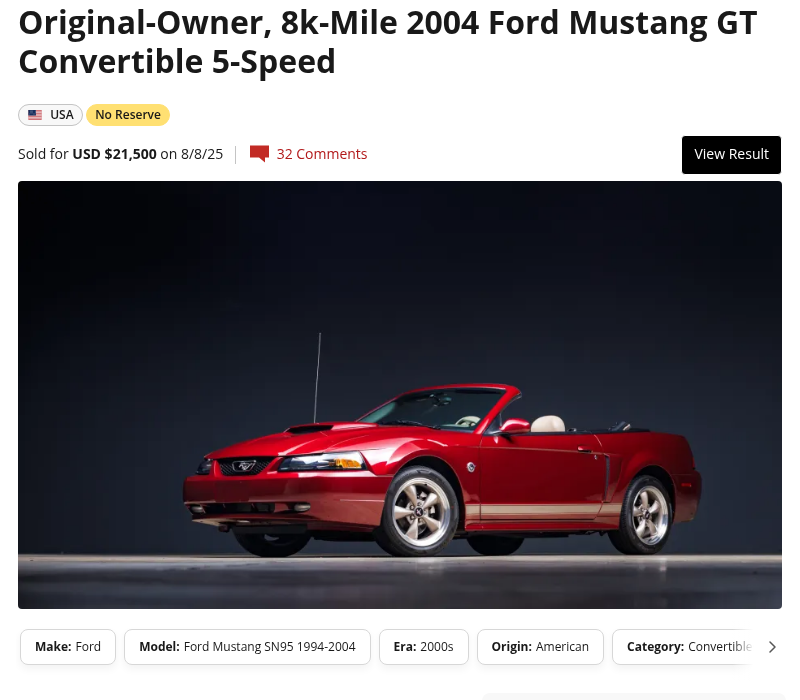Click the listing title heading
This screenshot has width=800, height=700.
click(x=388, y=42)
